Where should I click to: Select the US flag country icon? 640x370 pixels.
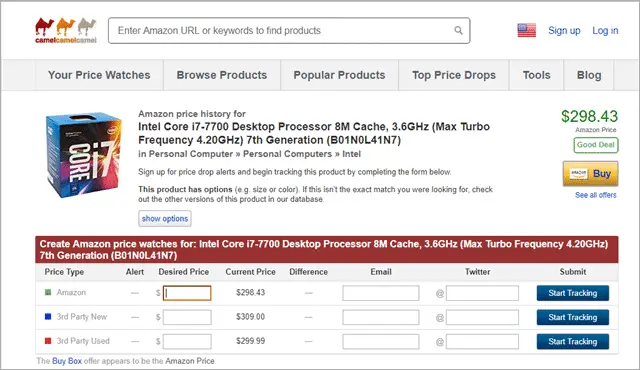[x=527, y=31]
